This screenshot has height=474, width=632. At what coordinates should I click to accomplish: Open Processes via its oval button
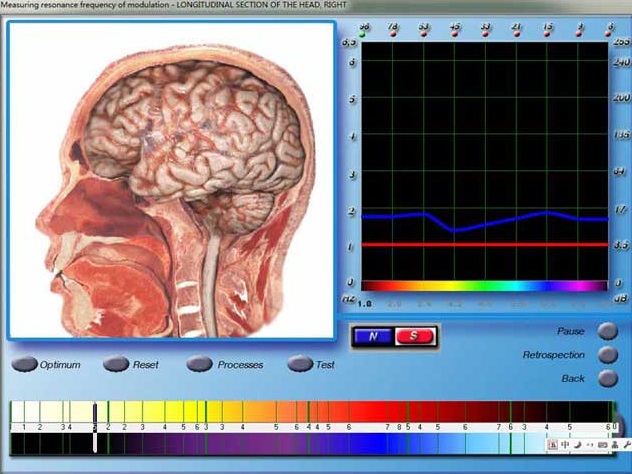(x=200, y=365)
